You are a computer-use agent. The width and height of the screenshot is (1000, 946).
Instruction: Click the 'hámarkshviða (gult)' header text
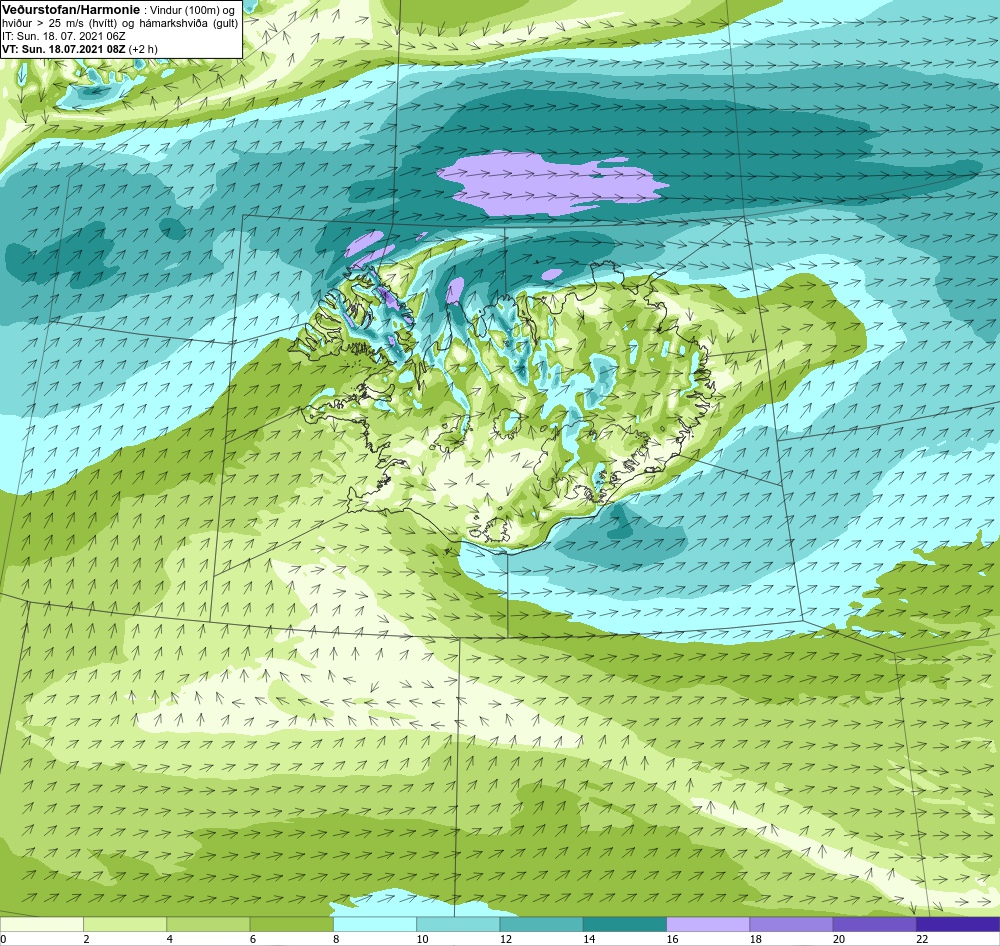point(189,23)
